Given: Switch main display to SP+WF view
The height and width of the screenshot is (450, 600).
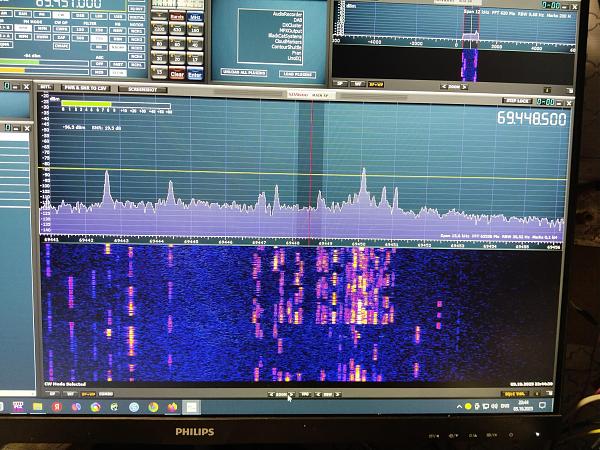Looking at the screenshot, I should [x=86, y=394].
